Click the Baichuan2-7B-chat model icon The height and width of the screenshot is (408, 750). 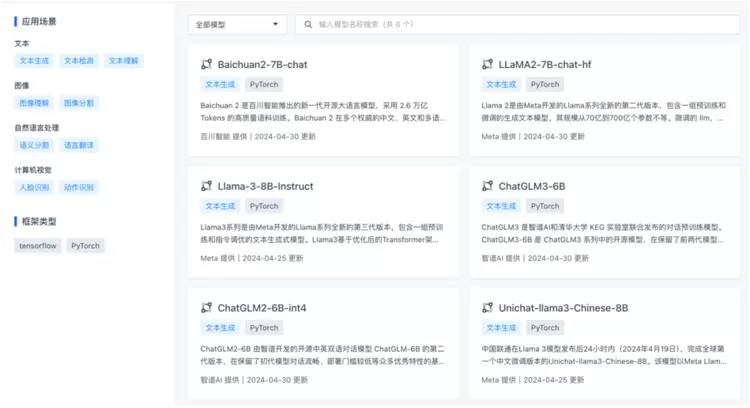(206, 64)
